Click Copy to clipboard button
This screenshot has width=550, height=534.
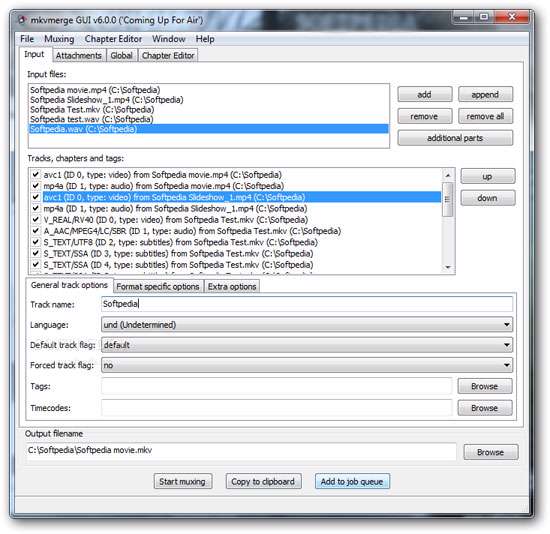pos(263,481)
